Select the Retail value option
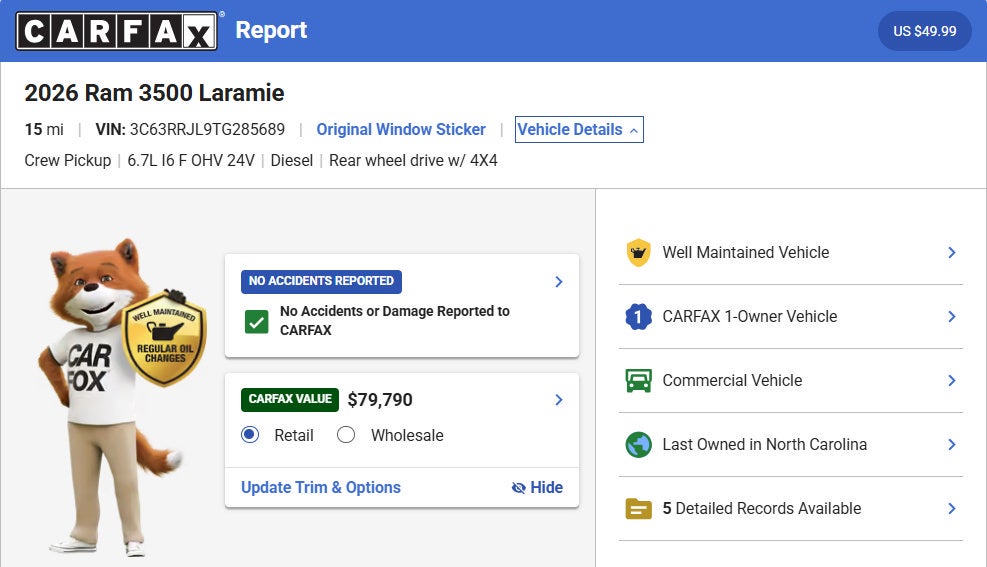Image resolution: width=987 pixels, height=567 pixels. [250, 435]
